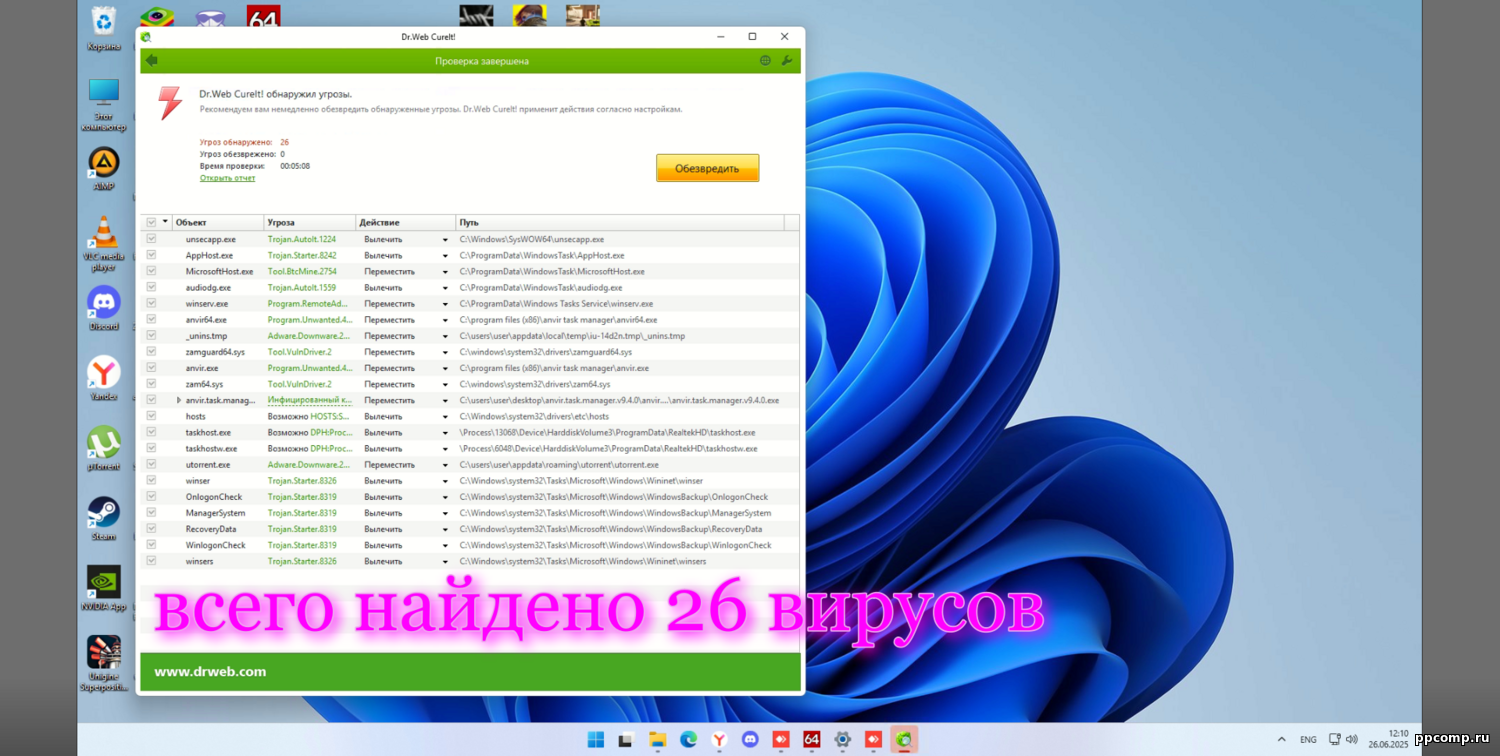The height and width of the screenshot is (756, 1500).
Task: Open the AIMP desktop shortcut
Action: (x=103, y=168)
